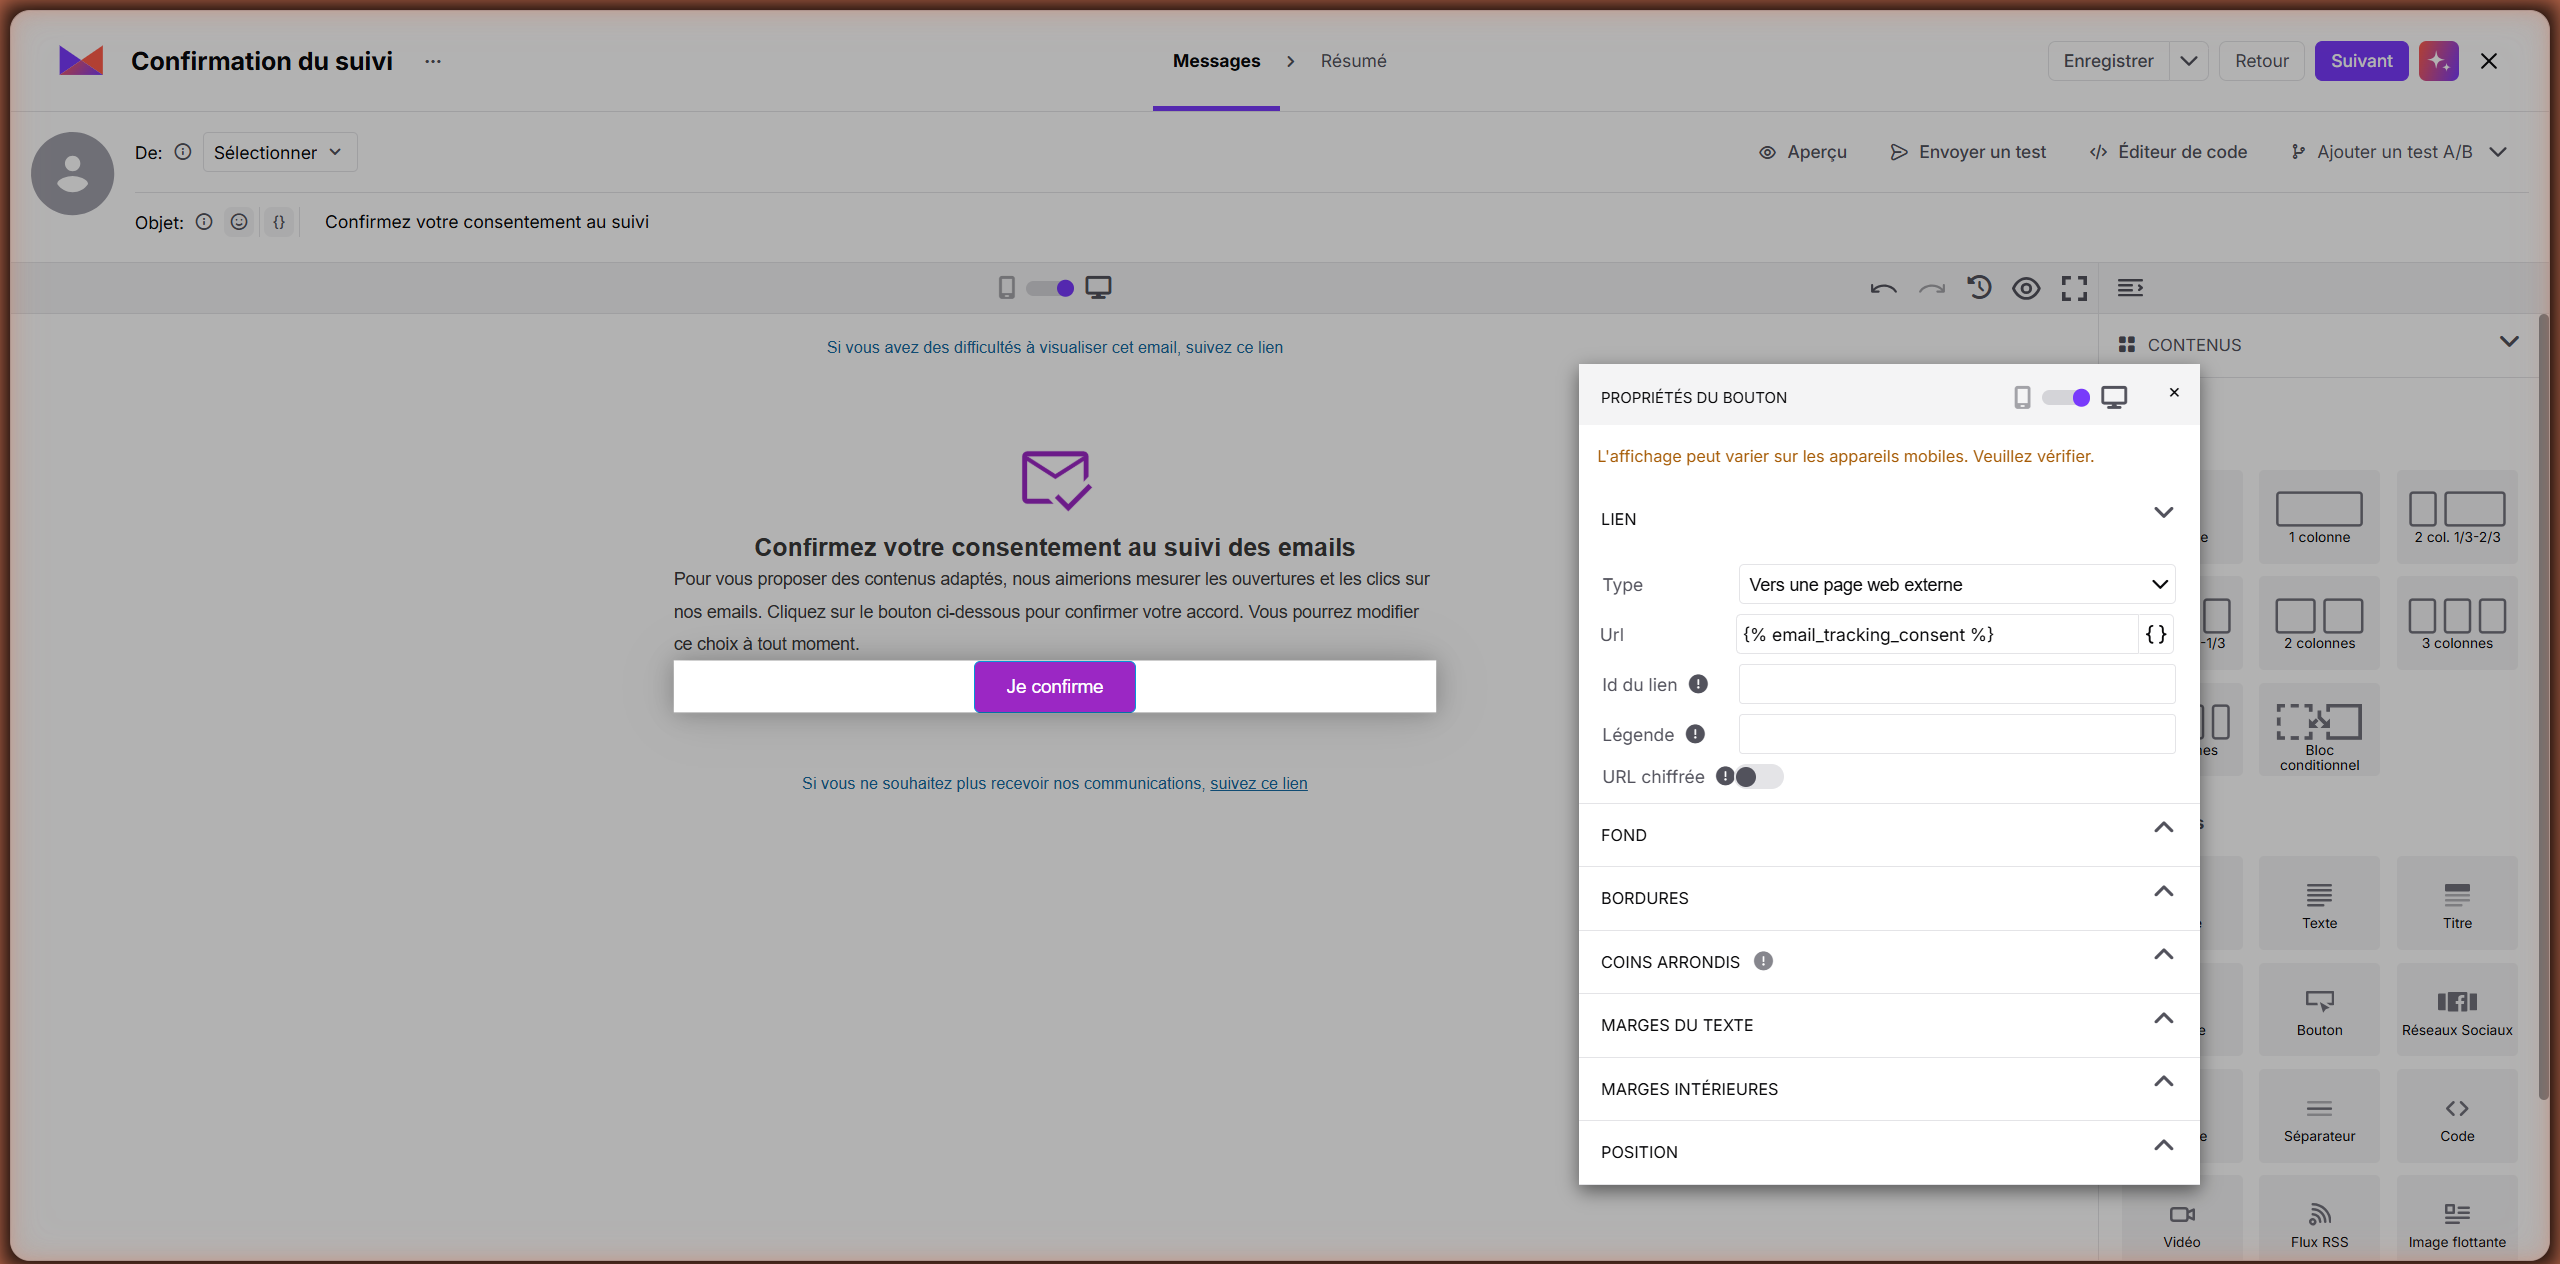Image resolution: width=2560 pixels, height=1264 pixels.
Task: Switch to the Résumé step
Action: [1353, 61]
